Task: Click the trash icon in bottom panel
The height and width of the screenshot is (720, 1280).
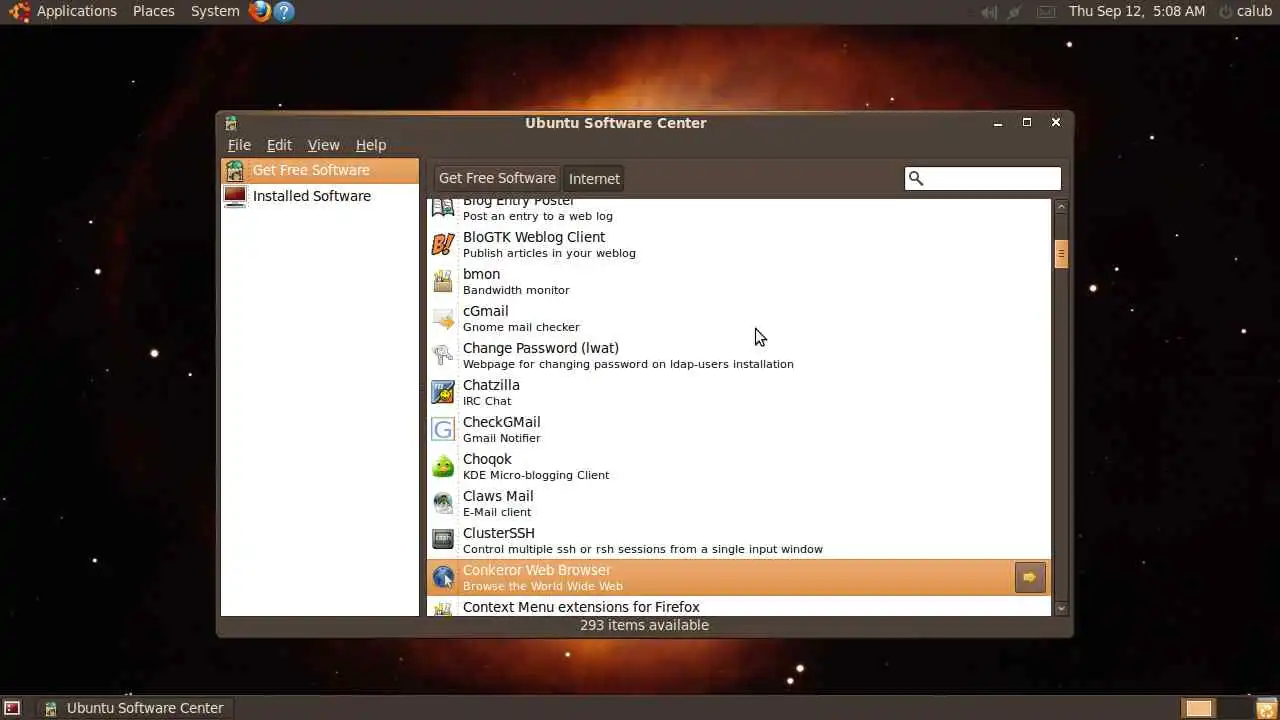Action: pos(1266,708)
